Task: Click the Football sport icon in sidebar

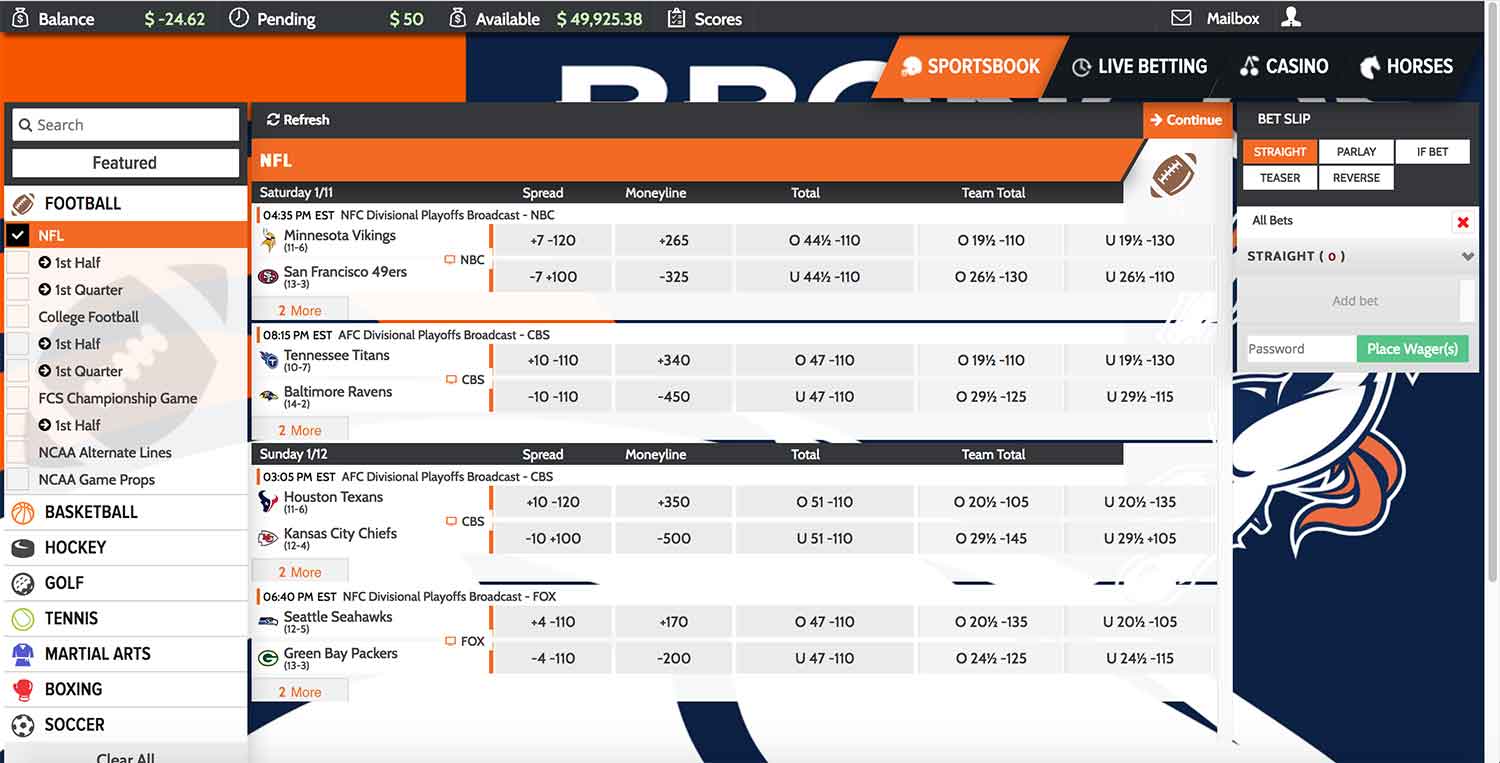Action: pyautogui.click(x=22, y=203)
